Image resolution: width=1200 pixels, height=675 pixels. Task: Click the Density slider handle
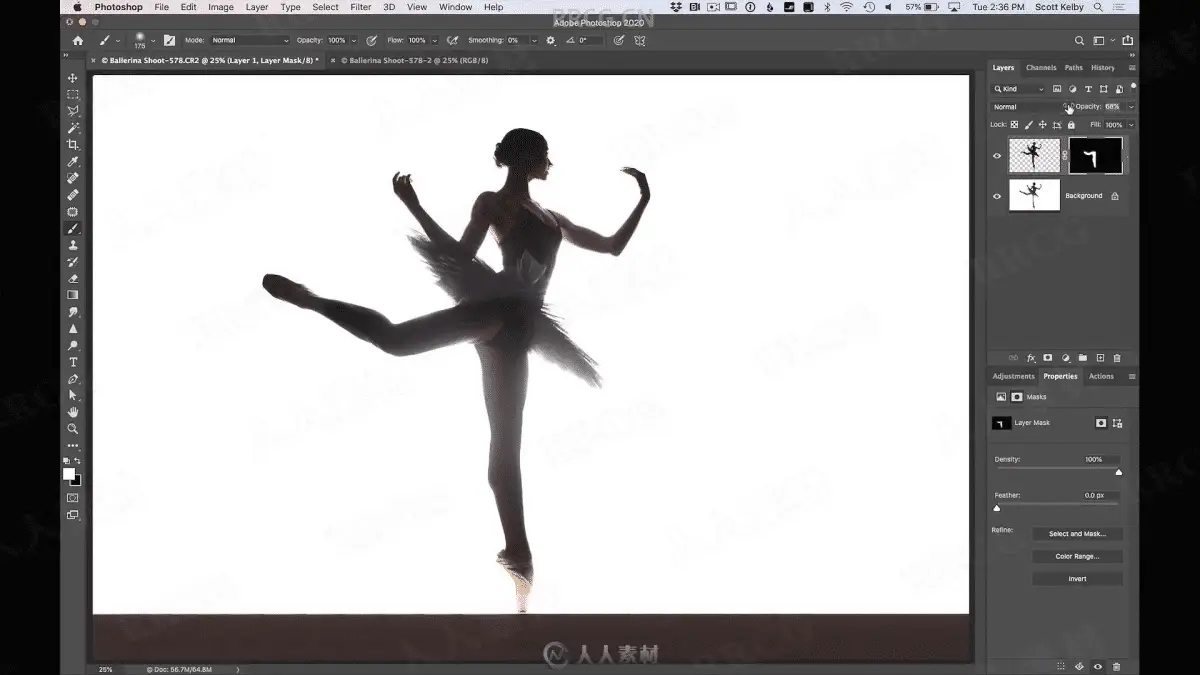[x=1118, y=472]
